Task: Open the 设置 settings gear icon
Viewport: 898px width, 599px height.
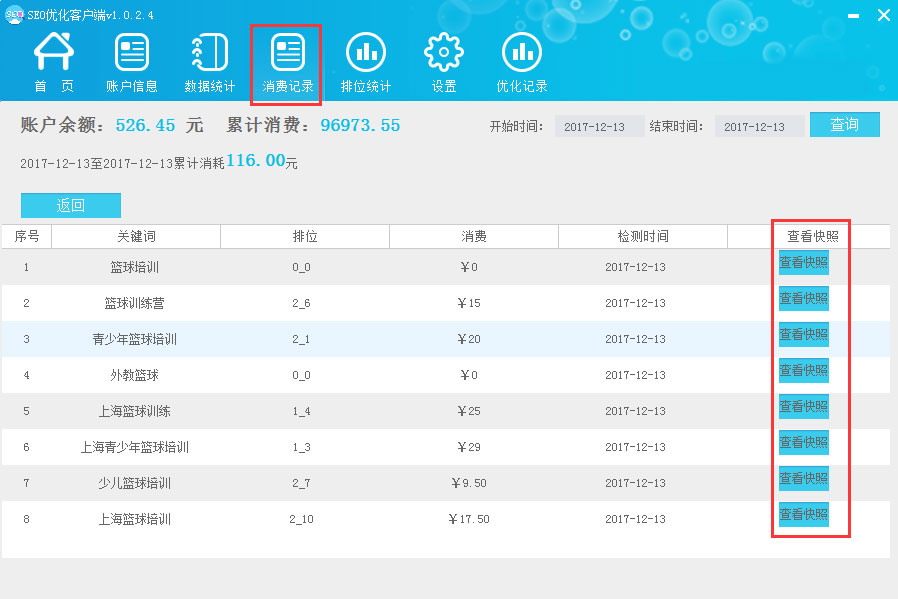Action: point(444,62)
